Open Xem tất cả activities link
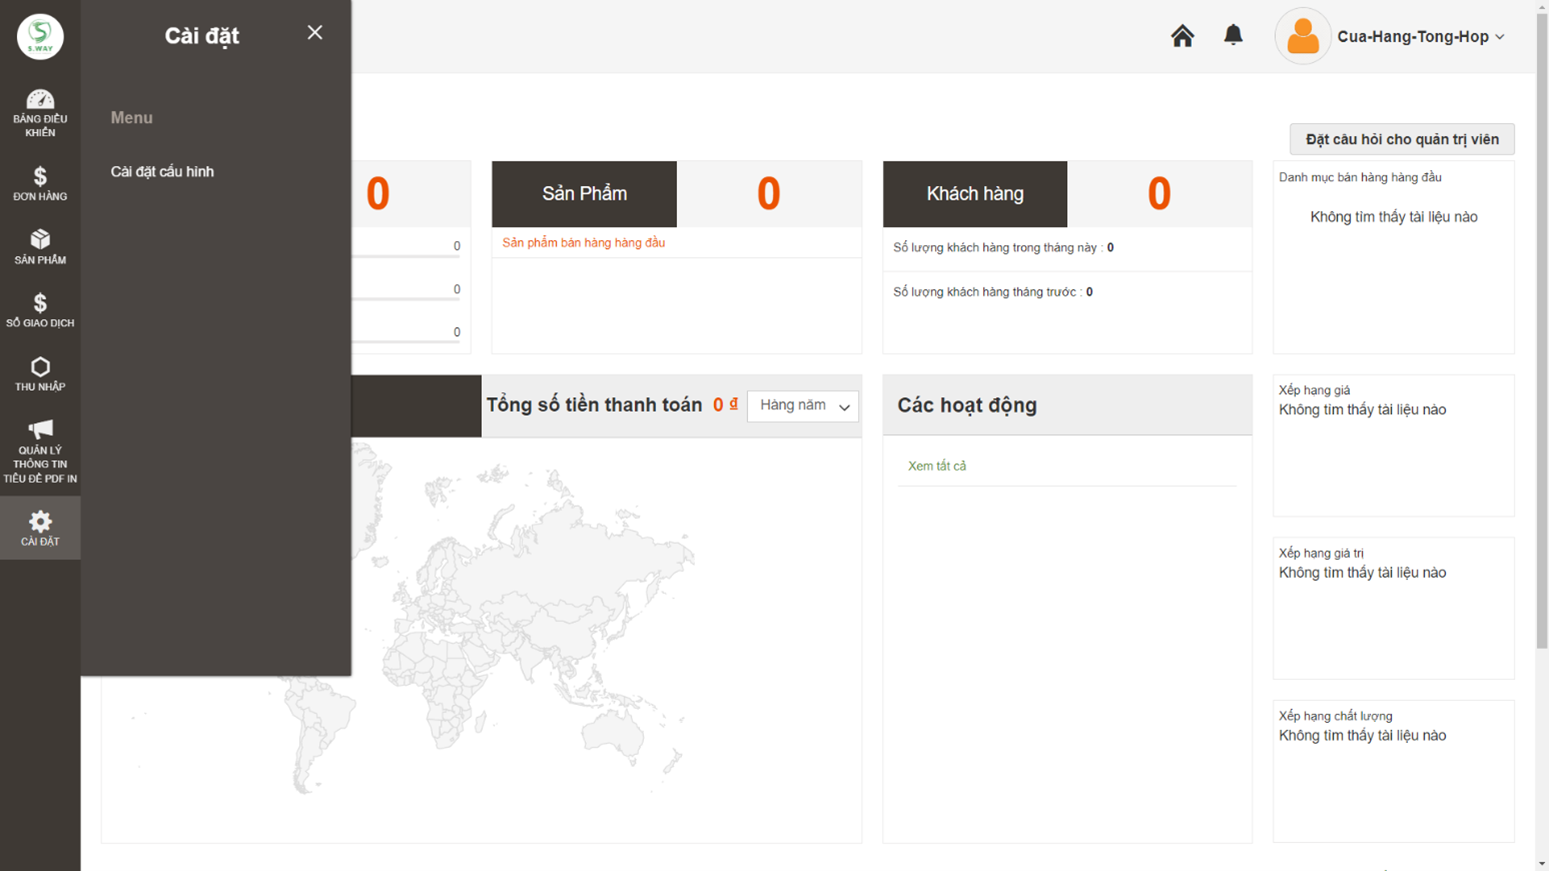 (x=936, y=466)
